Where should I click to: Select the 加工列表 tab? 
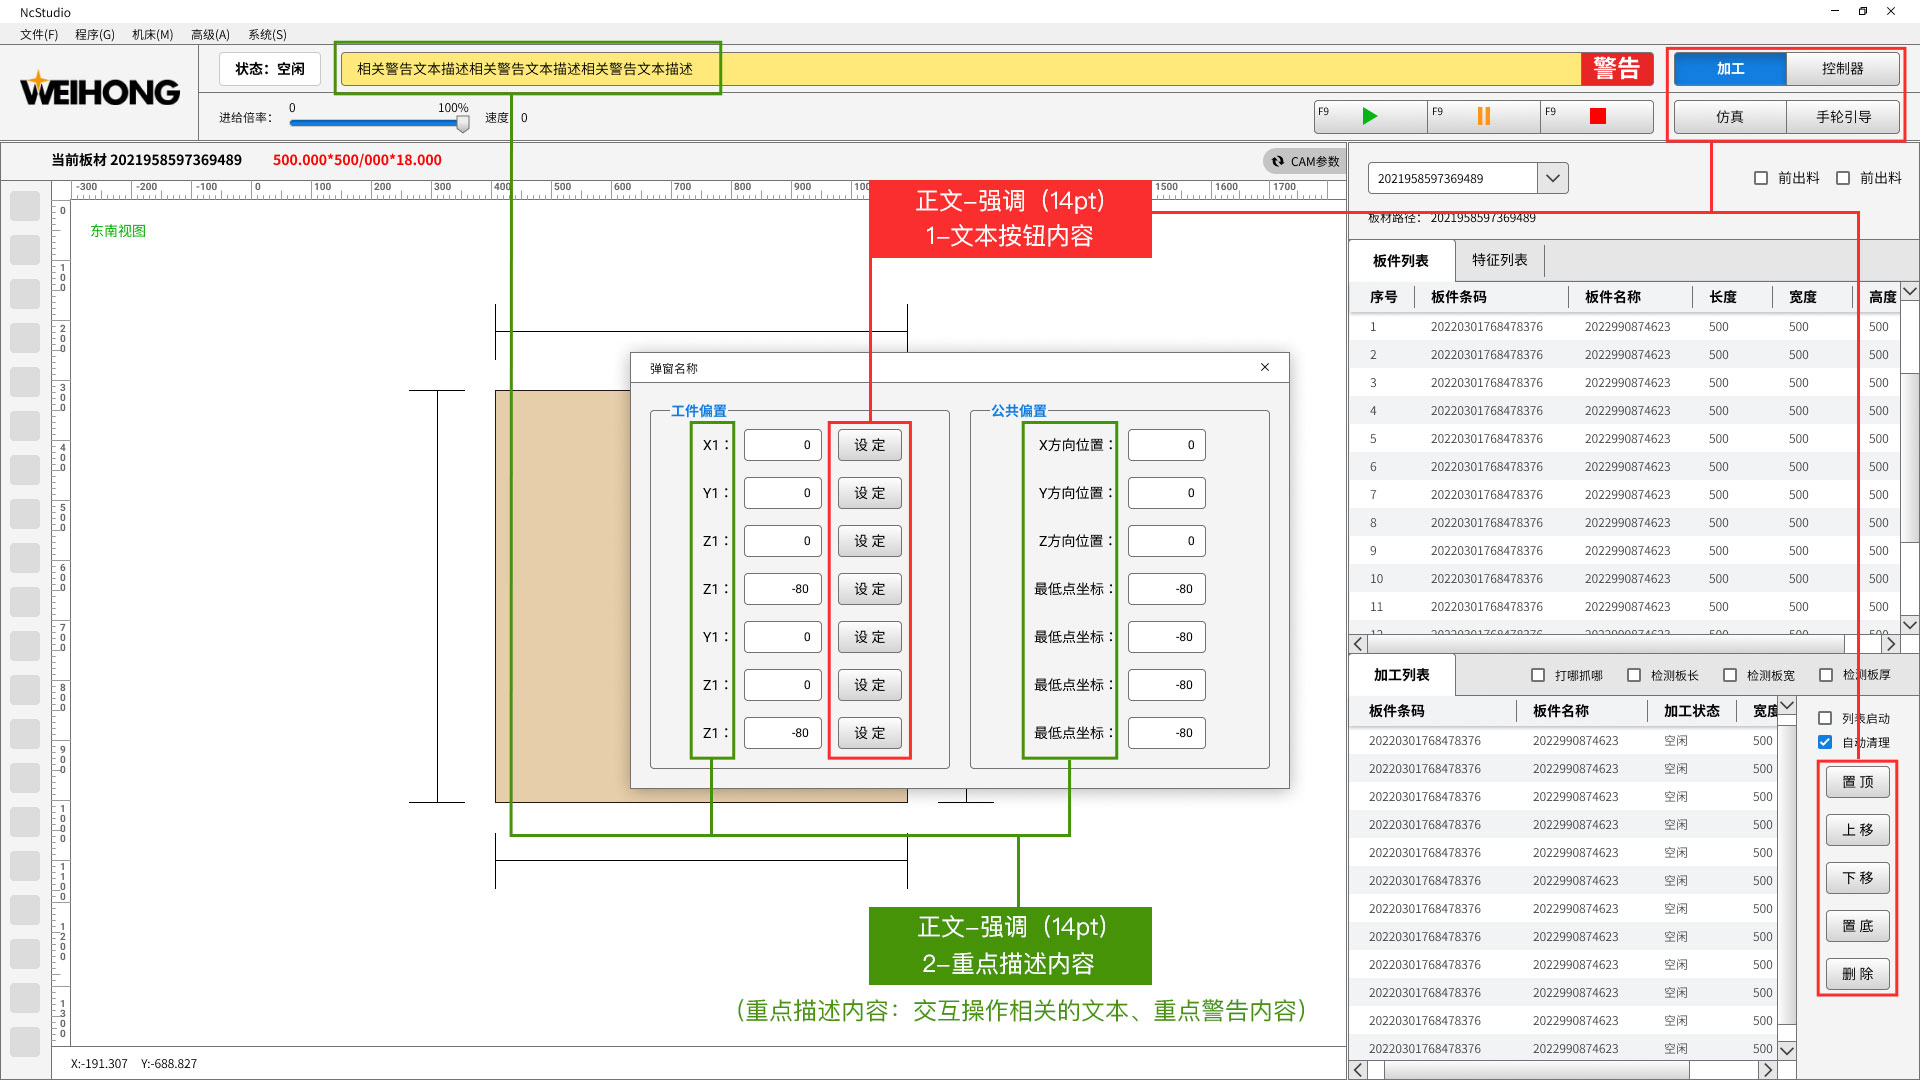[x=1401, y=675]
